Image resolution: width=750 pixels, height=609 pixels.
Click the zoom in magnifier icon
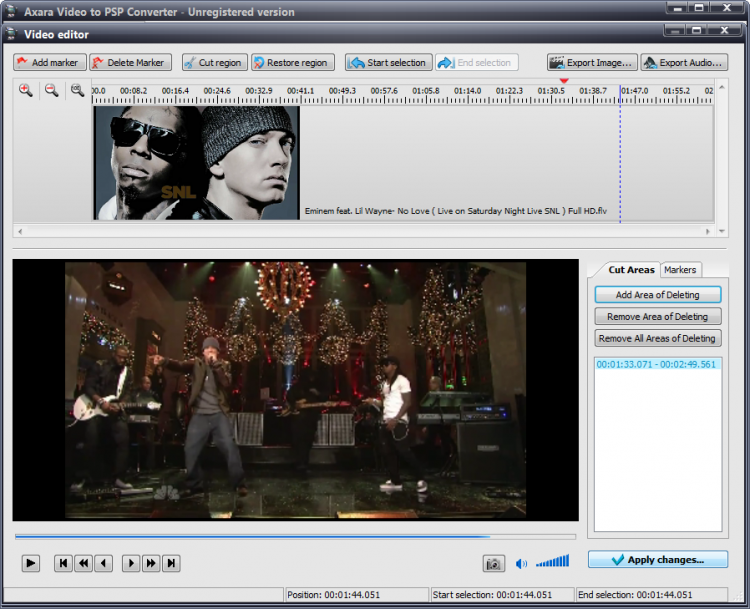pos(26,91)
